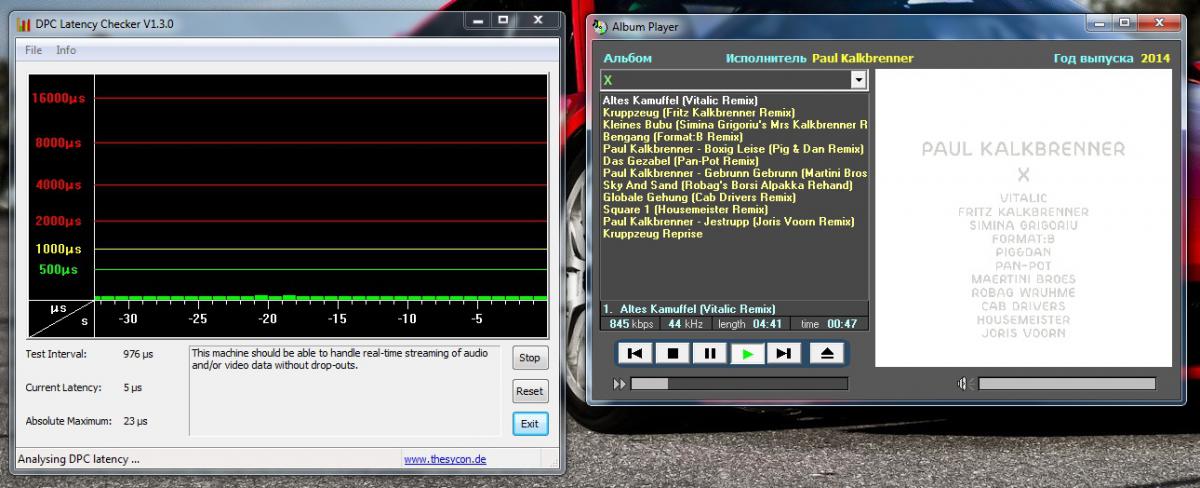This screenshot has width=1200, height=488.
Task: Click the fast-forward seek icon
Action: (x=620, y=383)
